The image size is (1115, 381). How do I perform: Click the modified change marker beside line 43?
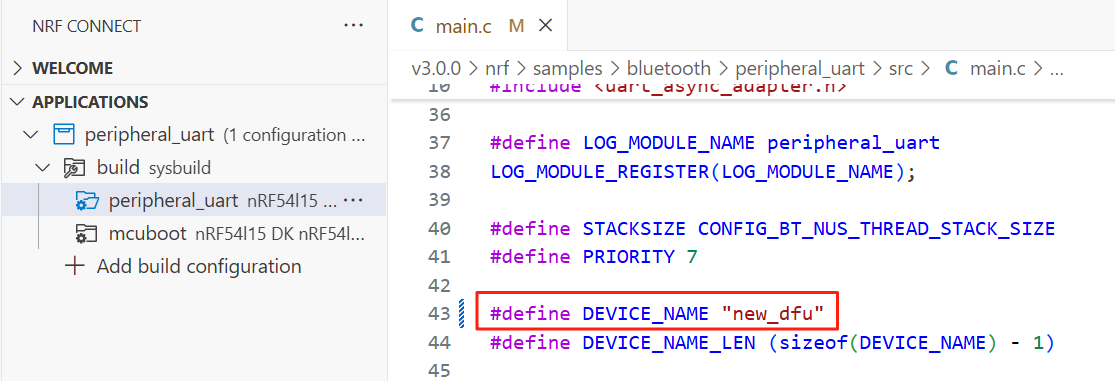[x=461, y=313]
